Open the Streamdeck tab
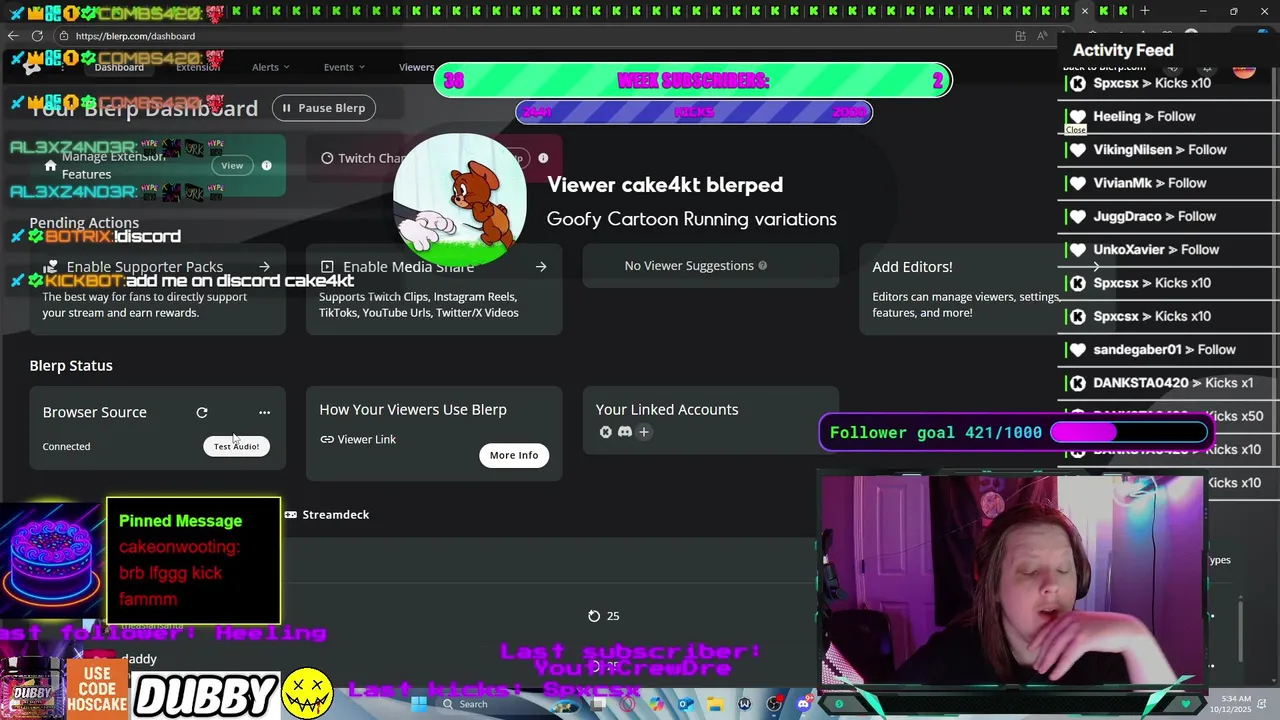 click(x=327, y=514)
